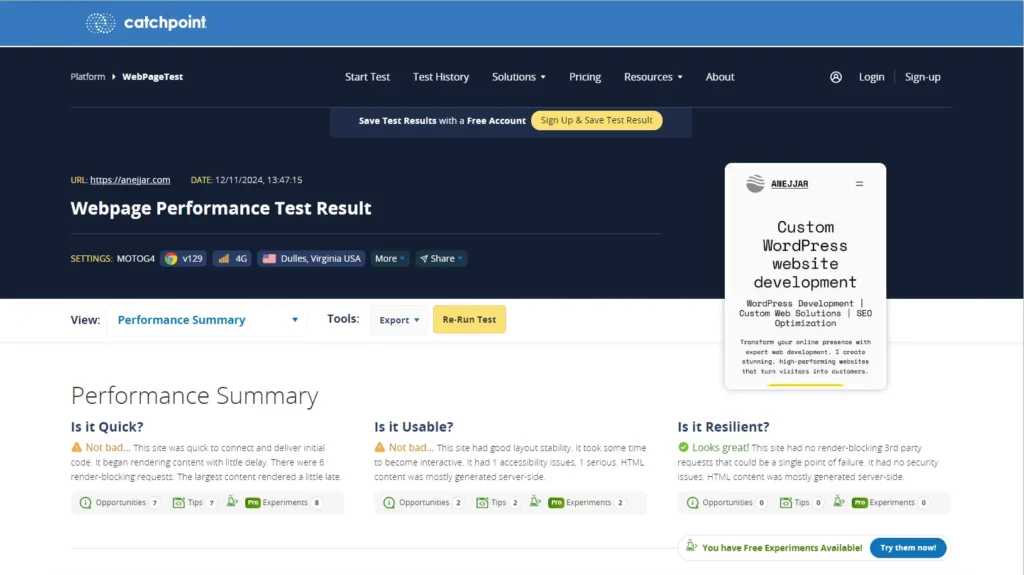This screenshot has width=1024, height=575.
Task: Open the Export tools dropdown
Action: click(x=399, y=320)
